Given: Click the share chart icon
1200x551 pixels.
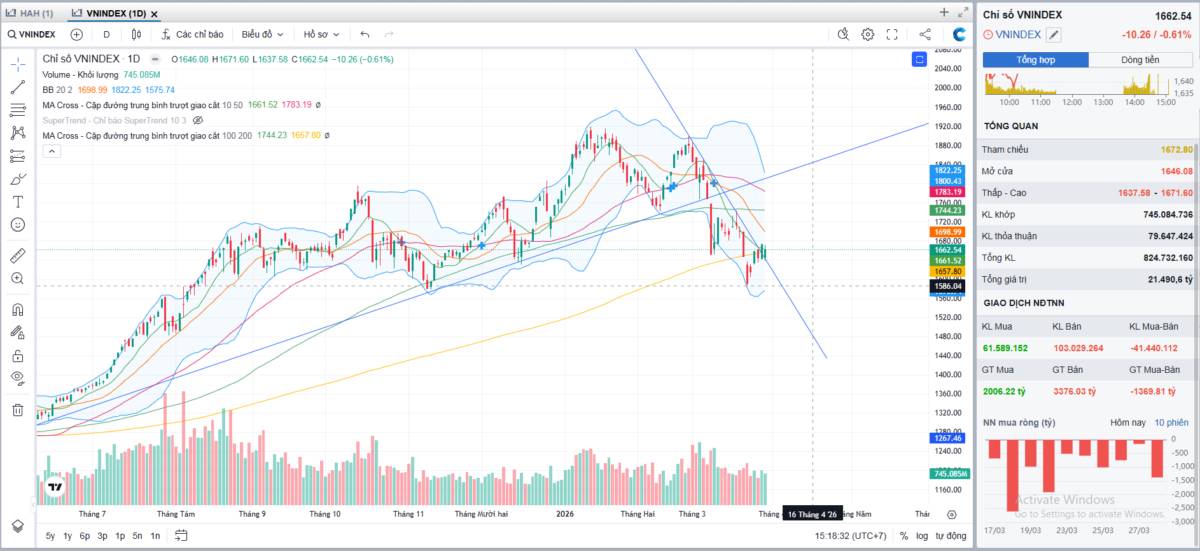Looking at the screenshot, I should pyautogui.click(x=924, y=34).
